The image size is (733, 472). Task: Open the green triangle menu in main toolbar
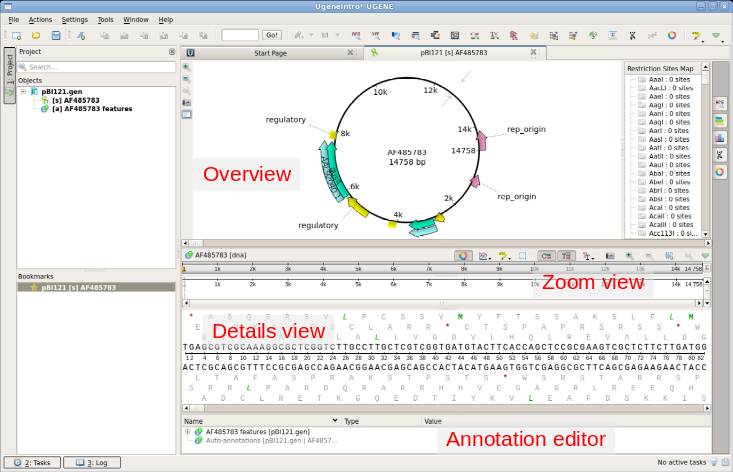(x=716, y=36)
